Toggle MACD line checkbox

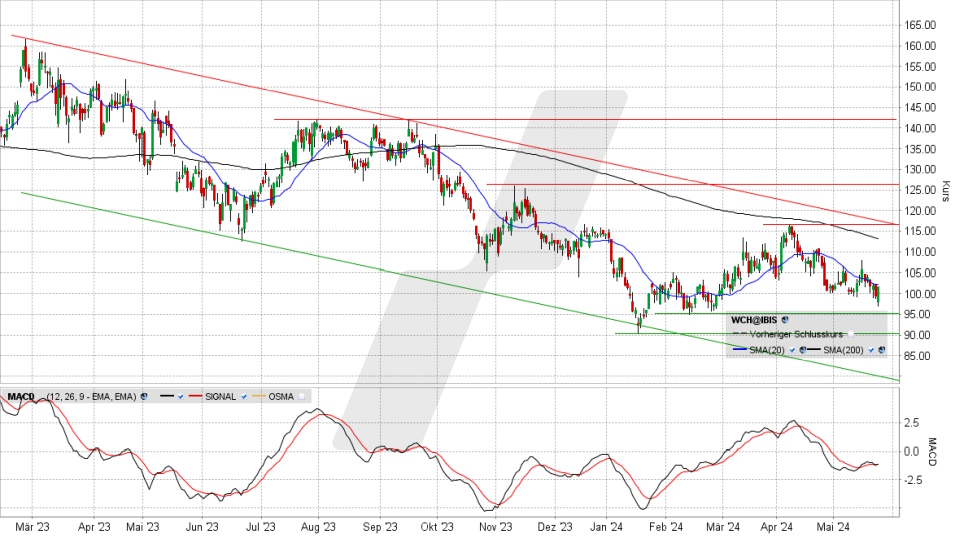[x=181, y=397]
